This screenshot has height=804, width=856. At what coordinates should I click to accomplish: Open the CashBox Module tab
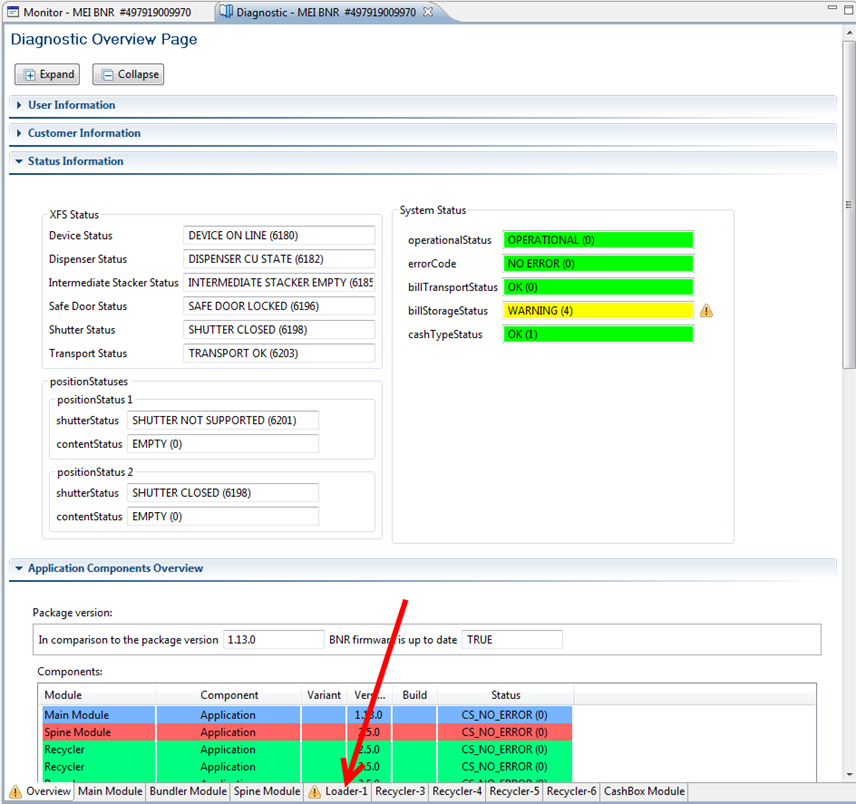click(644, 791)
